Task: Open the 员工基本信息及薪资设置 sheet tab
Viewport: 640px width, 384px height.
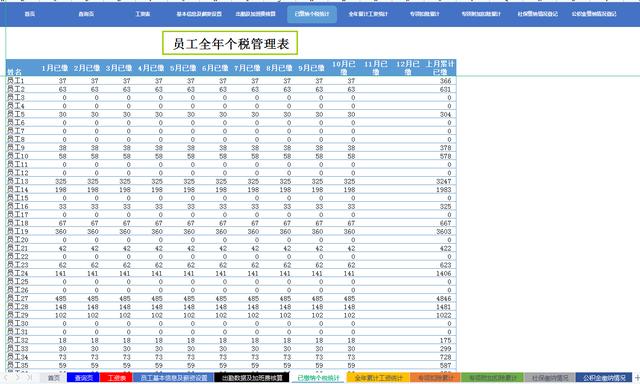Action: (x=174, y=378)
